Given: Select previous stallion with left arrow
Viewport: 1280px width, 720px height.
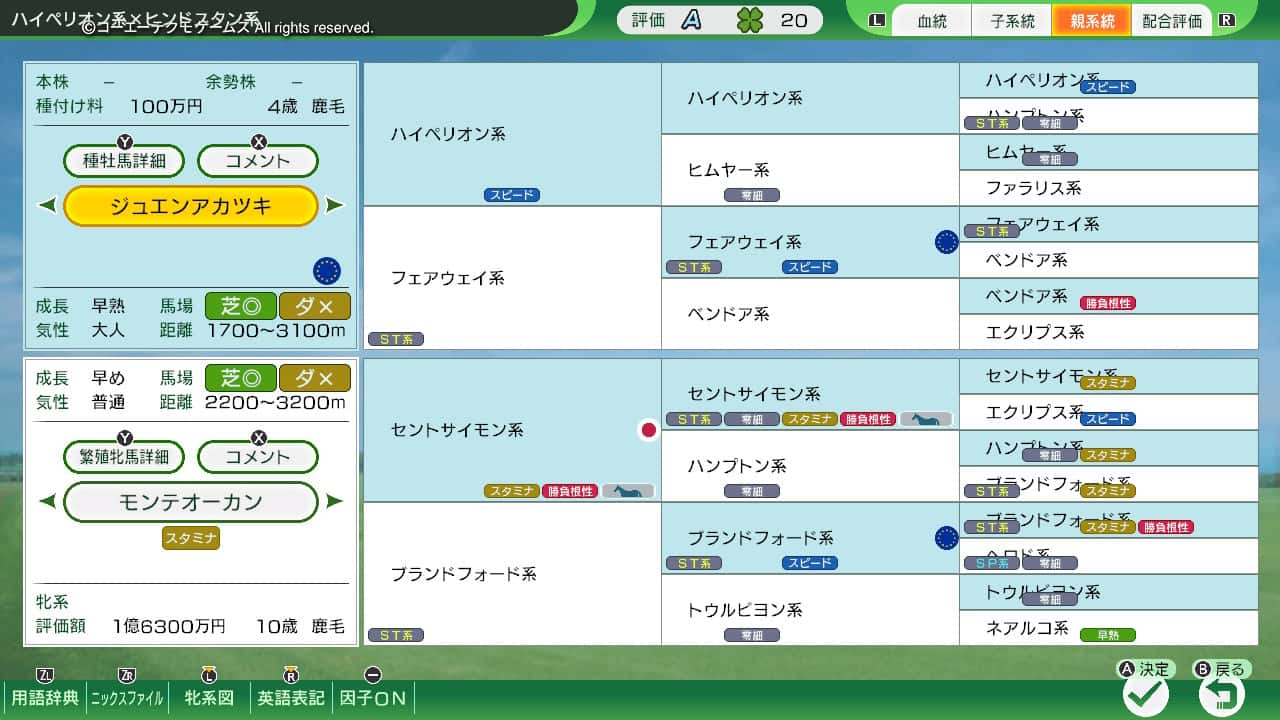Looking at the screenshot, I should click(x=46, y=206).
